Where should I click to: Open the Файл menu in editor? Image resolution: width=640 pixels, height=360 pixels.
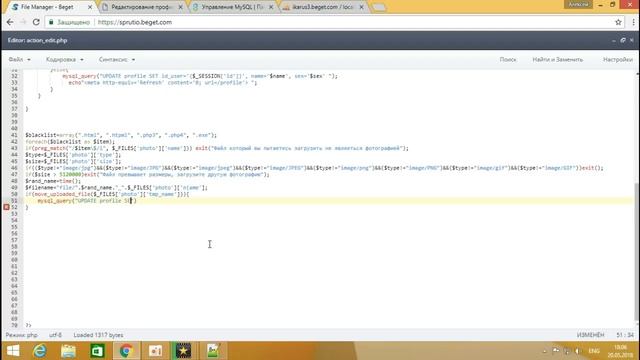[x=19, y=60]
